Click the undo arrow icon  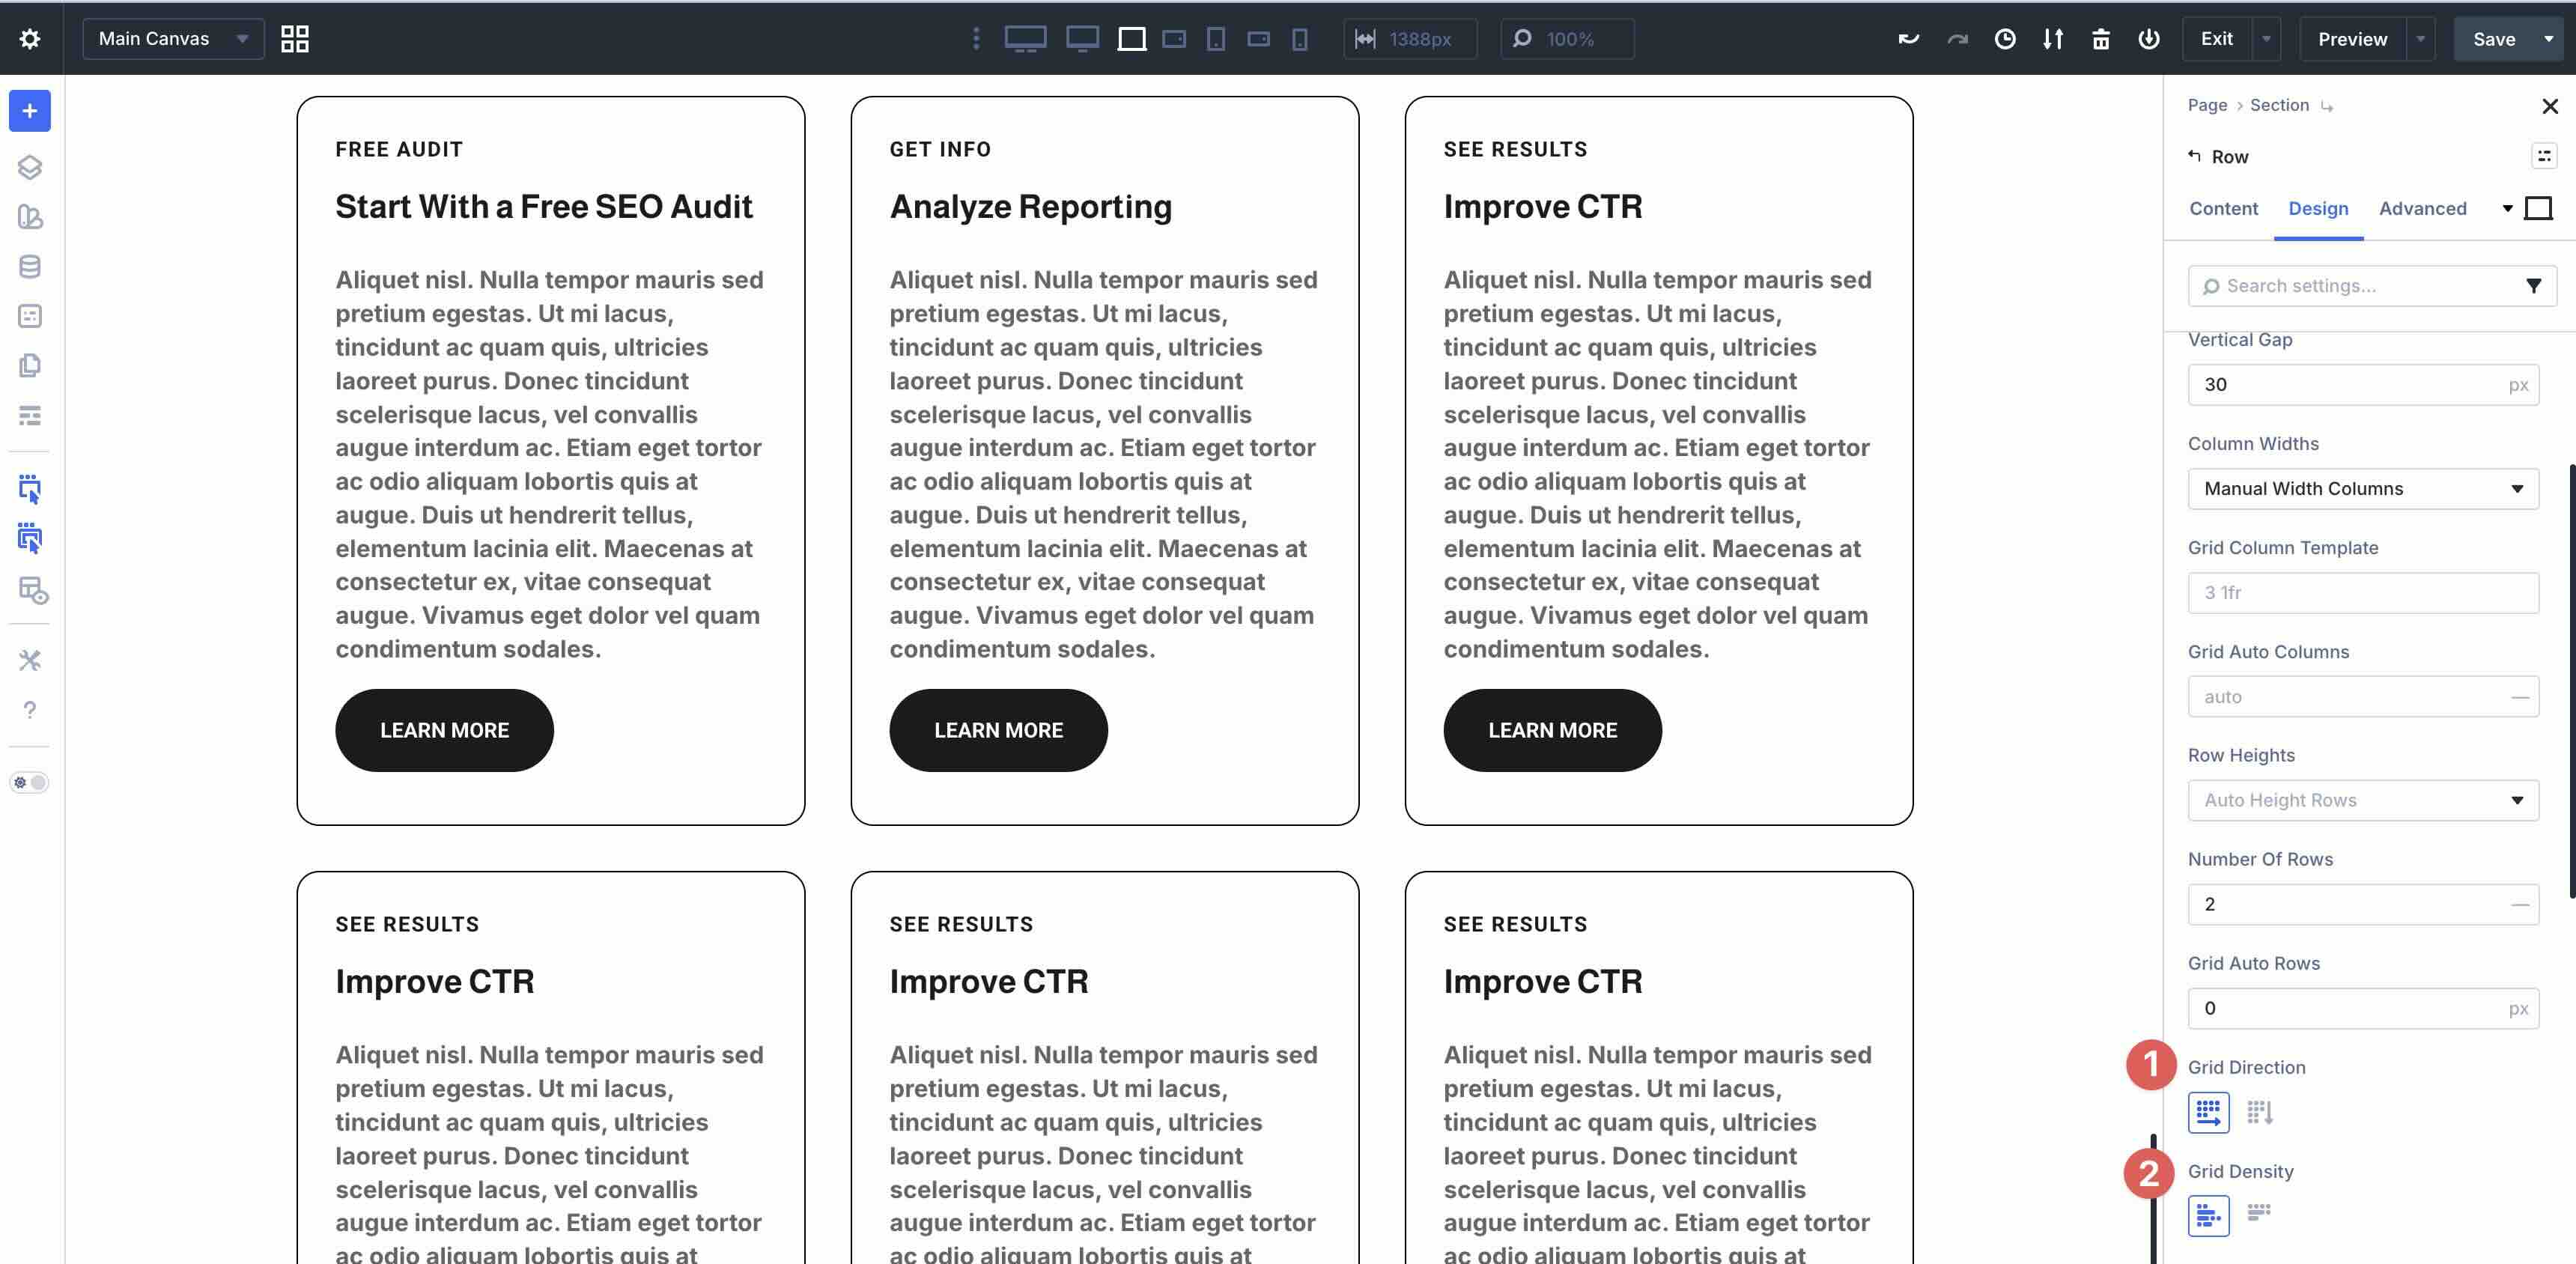1908,39
